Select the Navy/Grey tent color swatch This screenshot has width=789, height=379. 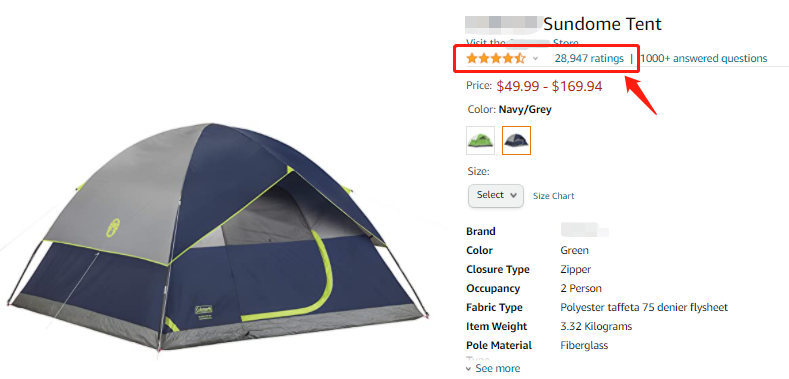coord(516,140)
